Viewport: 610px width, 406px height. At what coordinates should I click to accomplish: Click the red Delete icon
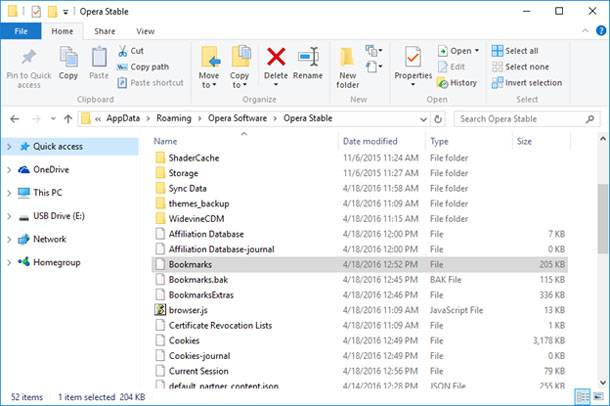coord(276,57)
